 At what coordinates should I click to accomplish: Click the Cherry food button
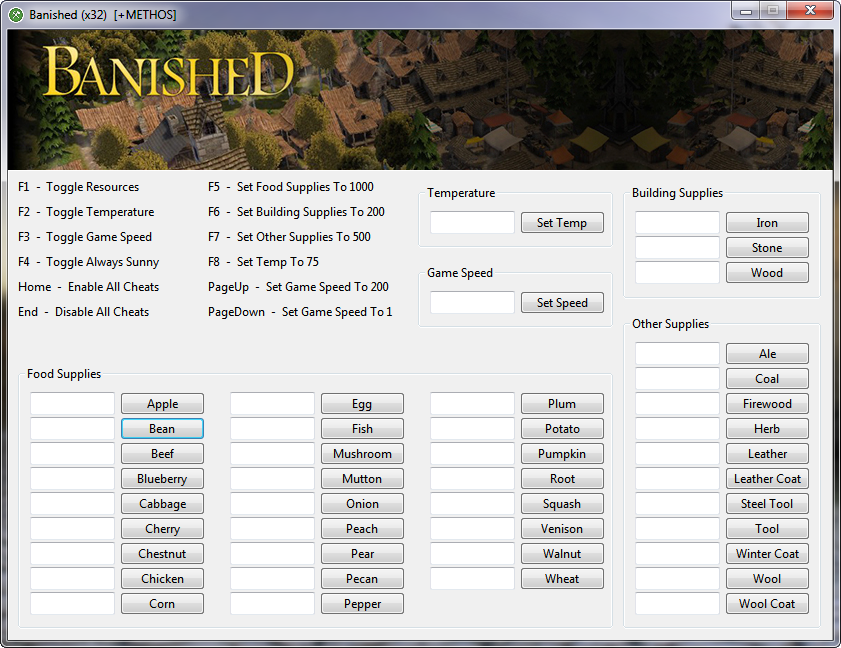(163, 528)
